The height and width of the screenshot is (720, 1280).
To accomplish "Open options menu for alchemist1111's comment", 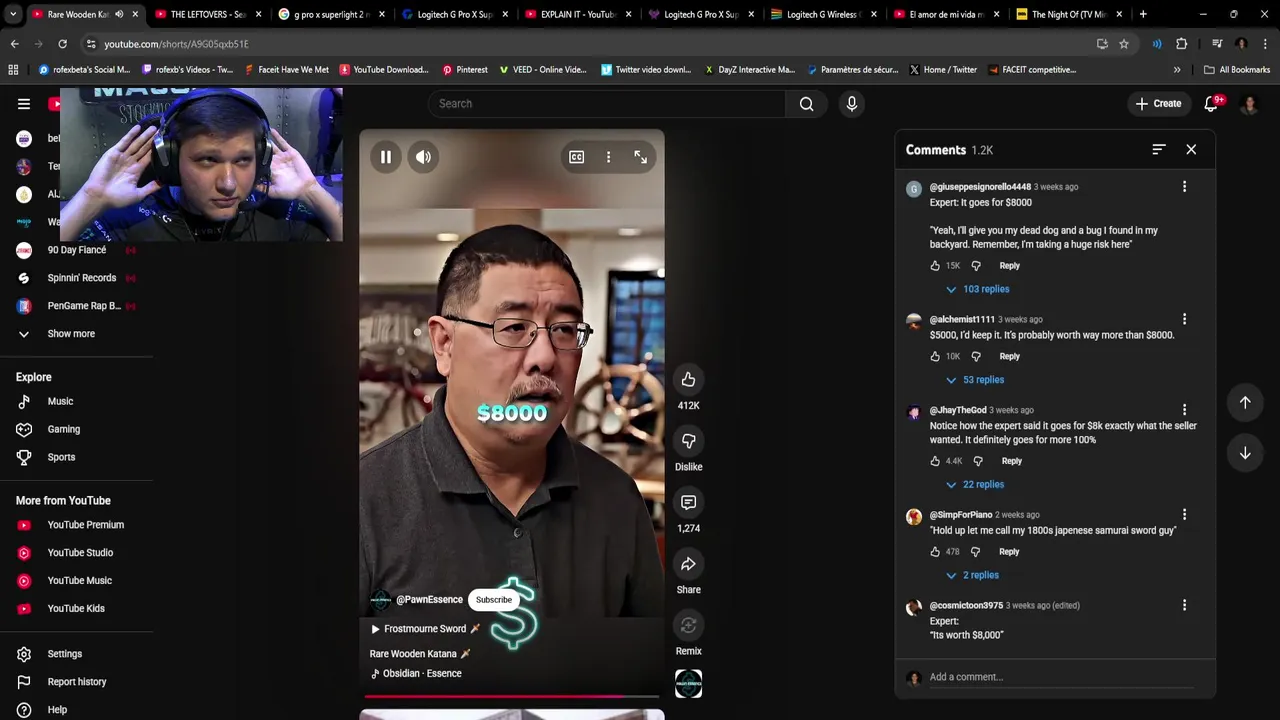I will point(1184,320).
